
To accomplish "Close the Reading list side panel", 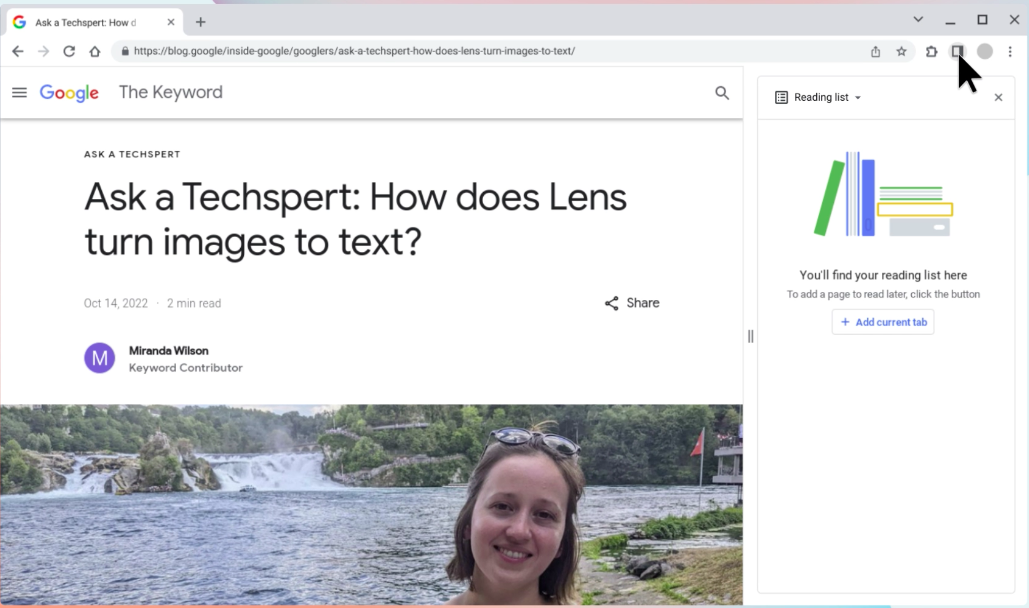I will pyautogui.click(x=998, y=97).
